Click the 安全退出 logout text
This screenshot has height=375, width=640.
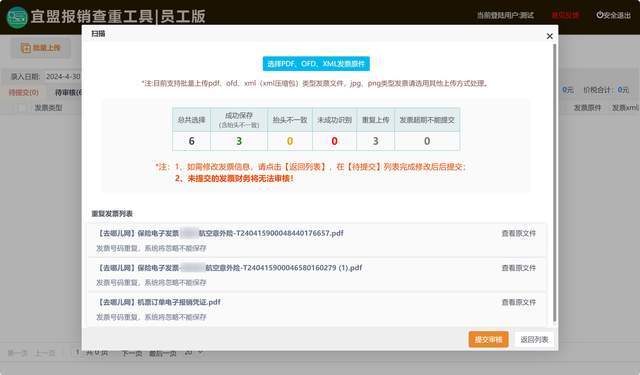pos(617,16)
